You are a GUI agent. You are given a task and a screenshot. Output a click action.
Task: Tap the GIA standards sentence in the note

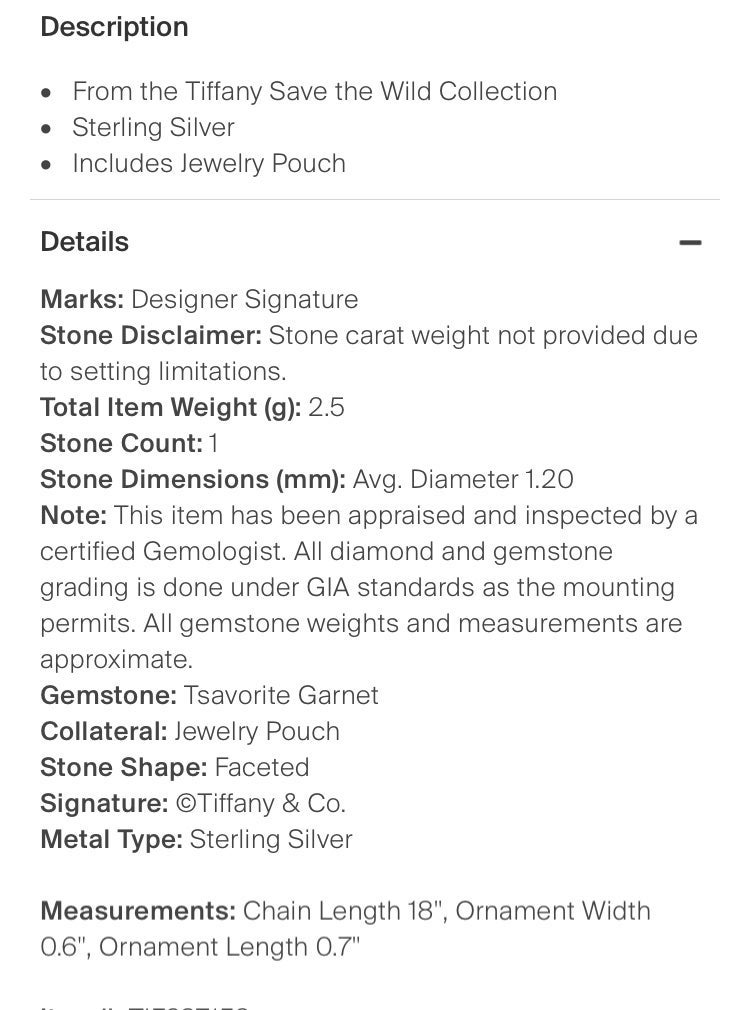[x=358, y=588]
